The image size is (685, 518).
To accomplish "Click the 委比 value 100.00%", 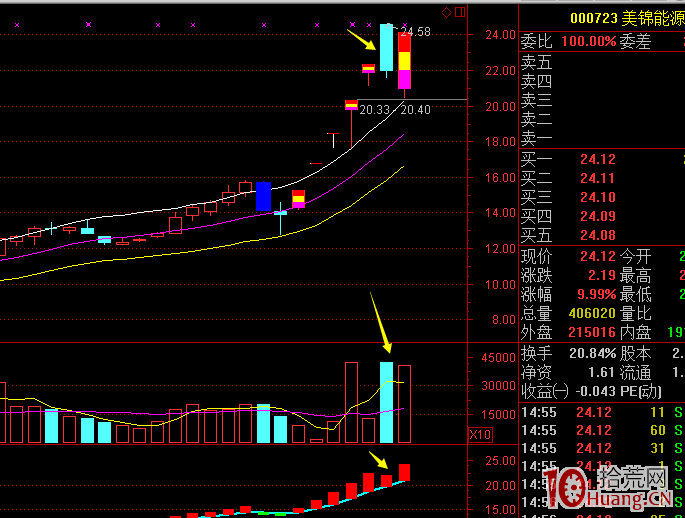I will [588, 41].
